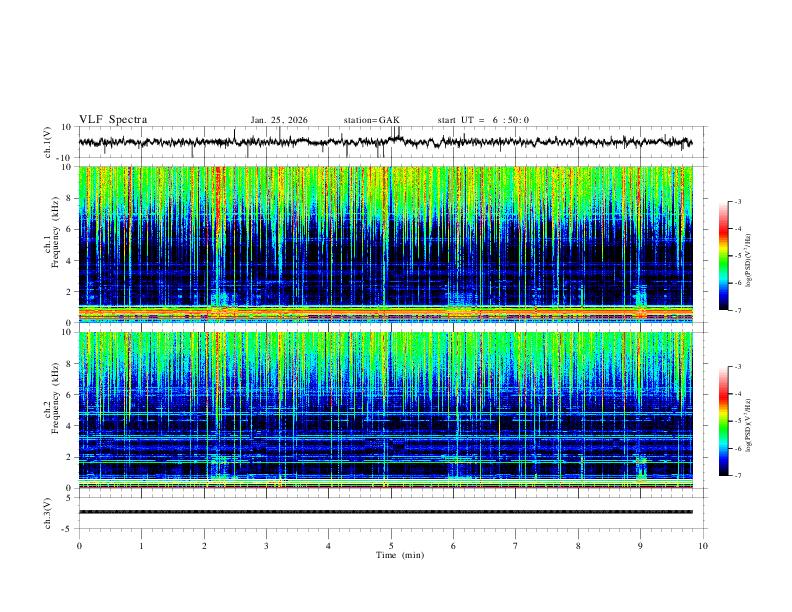Click the time axis tick '7'
This screenshot has width=792, height=612.
[516, 546]
